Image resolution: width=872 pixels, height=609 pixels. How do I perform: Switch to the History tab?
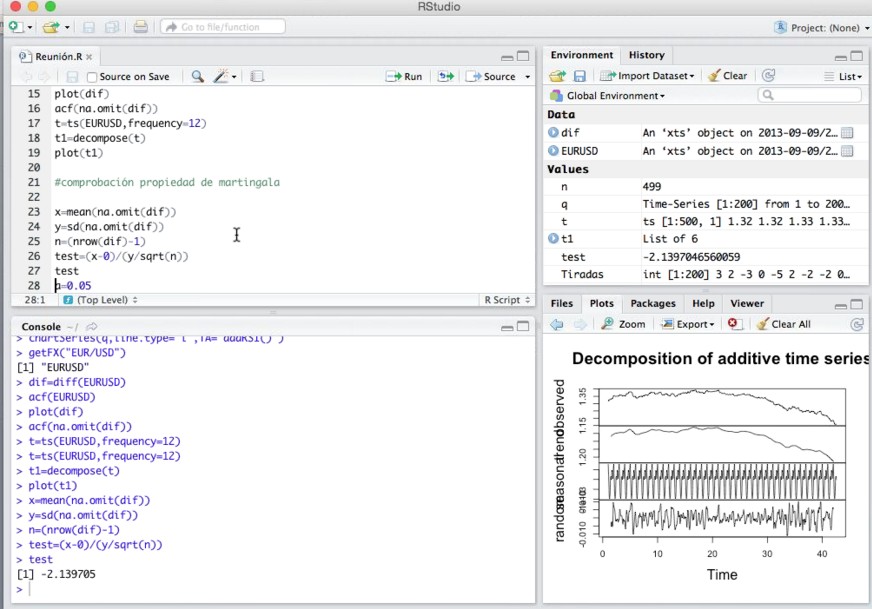[647, 55]
